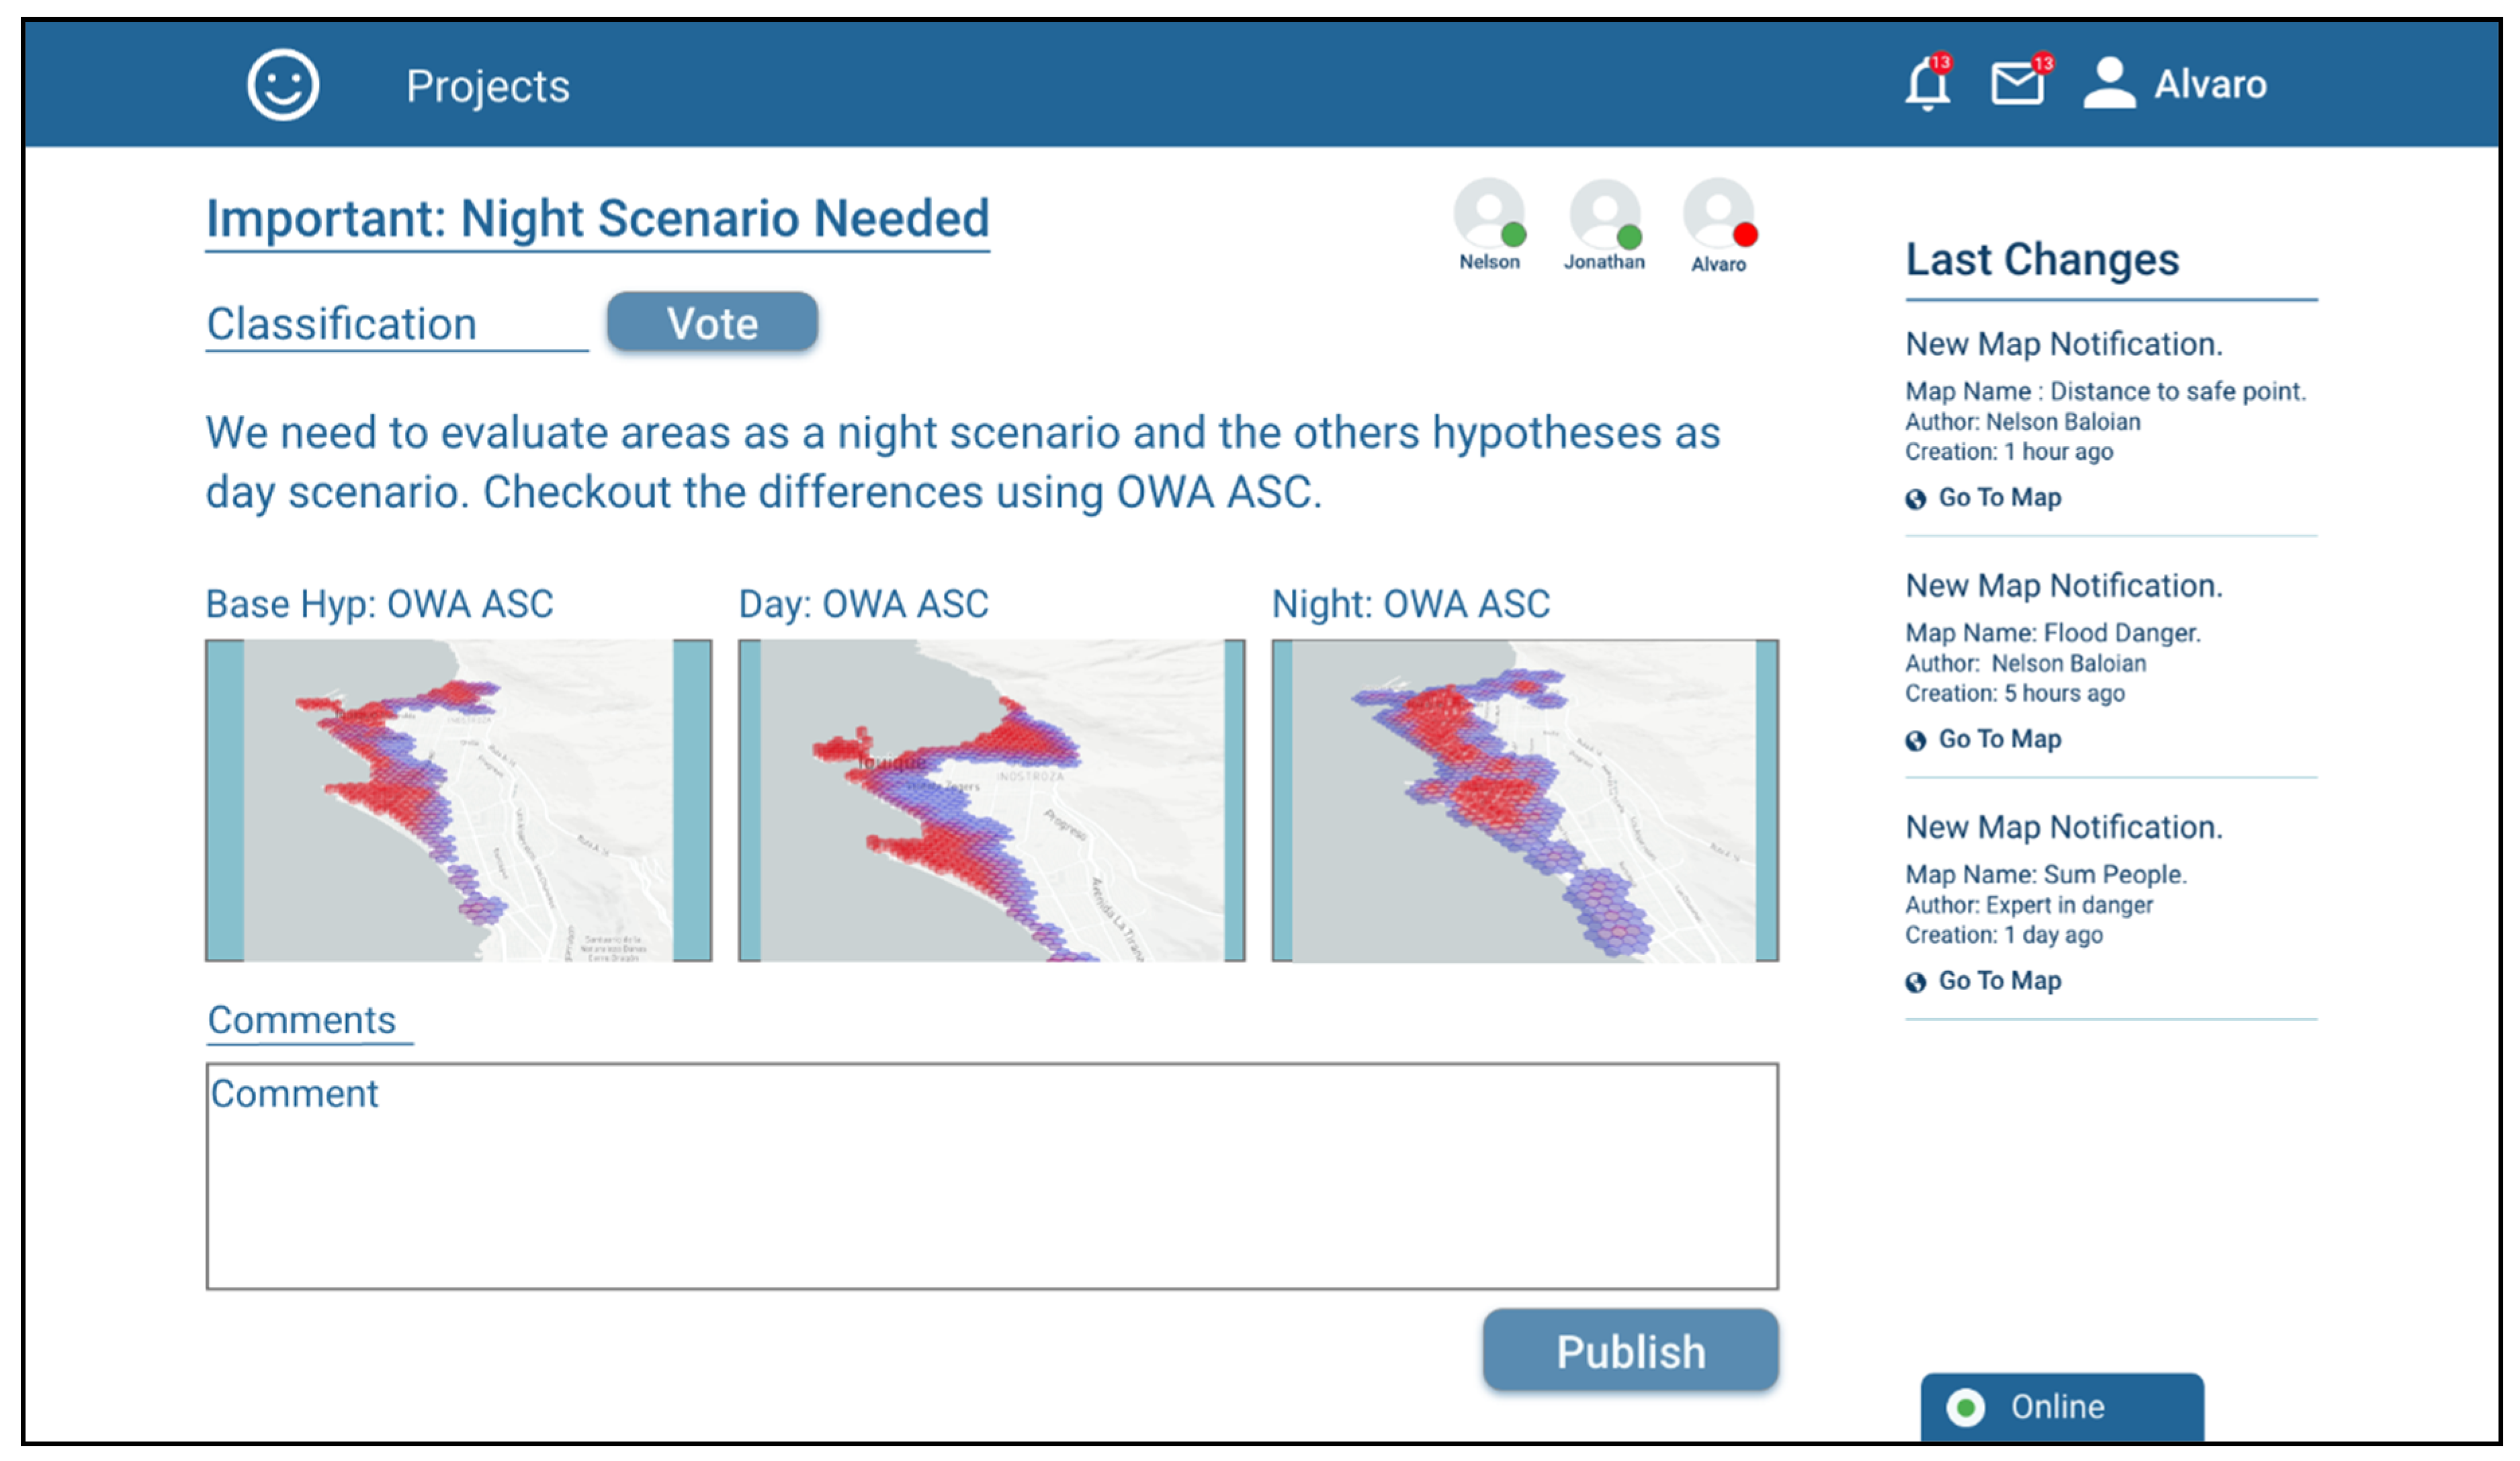Click globe icon under Flood Danger map
Image resolution: width=2520 pixels, height=1461 pixels.
click(x=1915, y=741)
